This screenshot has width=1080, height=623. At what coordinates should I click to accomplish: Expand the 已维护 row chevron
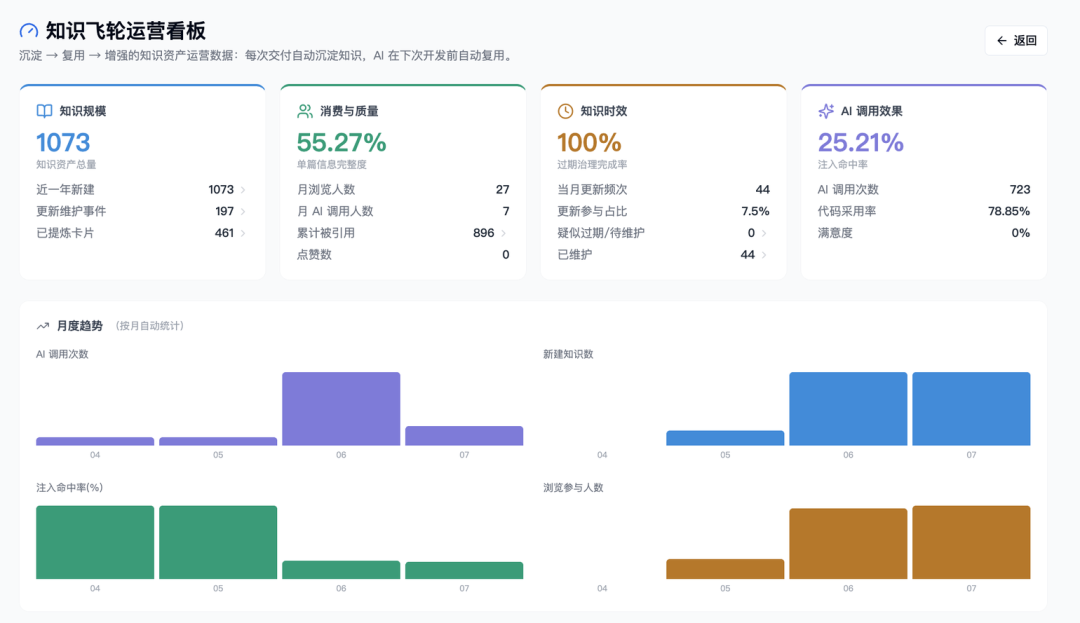(764, 255)
